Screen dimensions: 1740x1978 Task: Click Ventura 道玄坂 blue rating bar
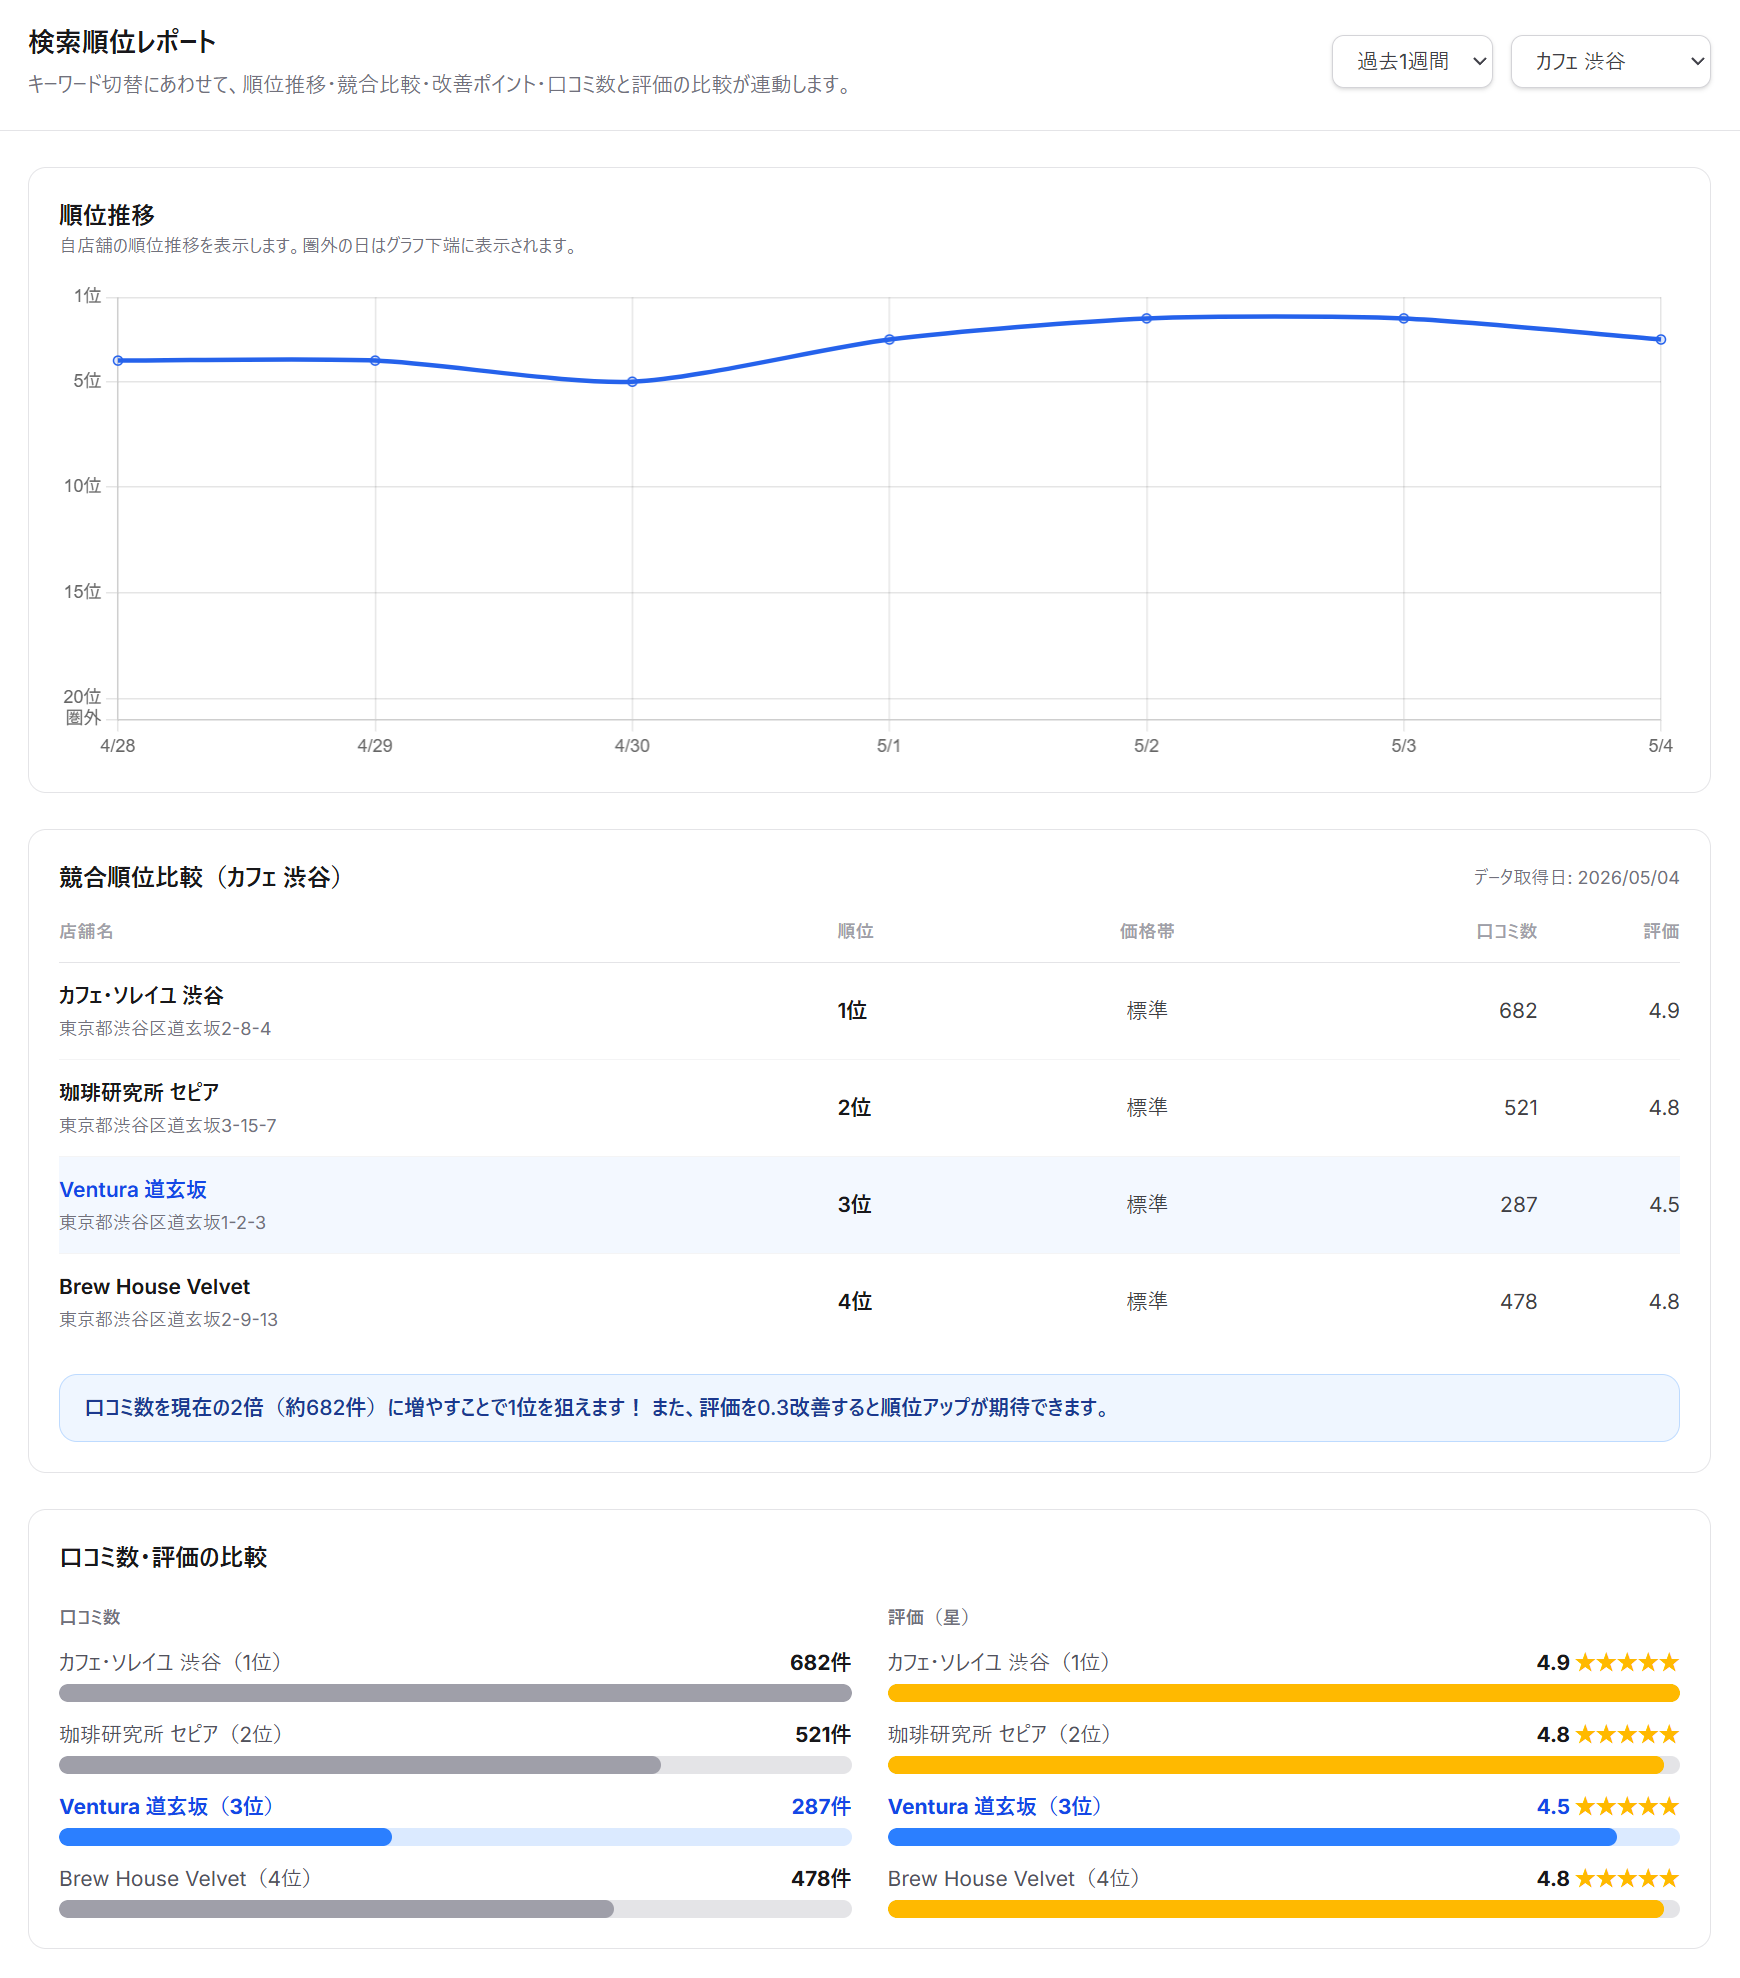click(x=1252, y=1837)
